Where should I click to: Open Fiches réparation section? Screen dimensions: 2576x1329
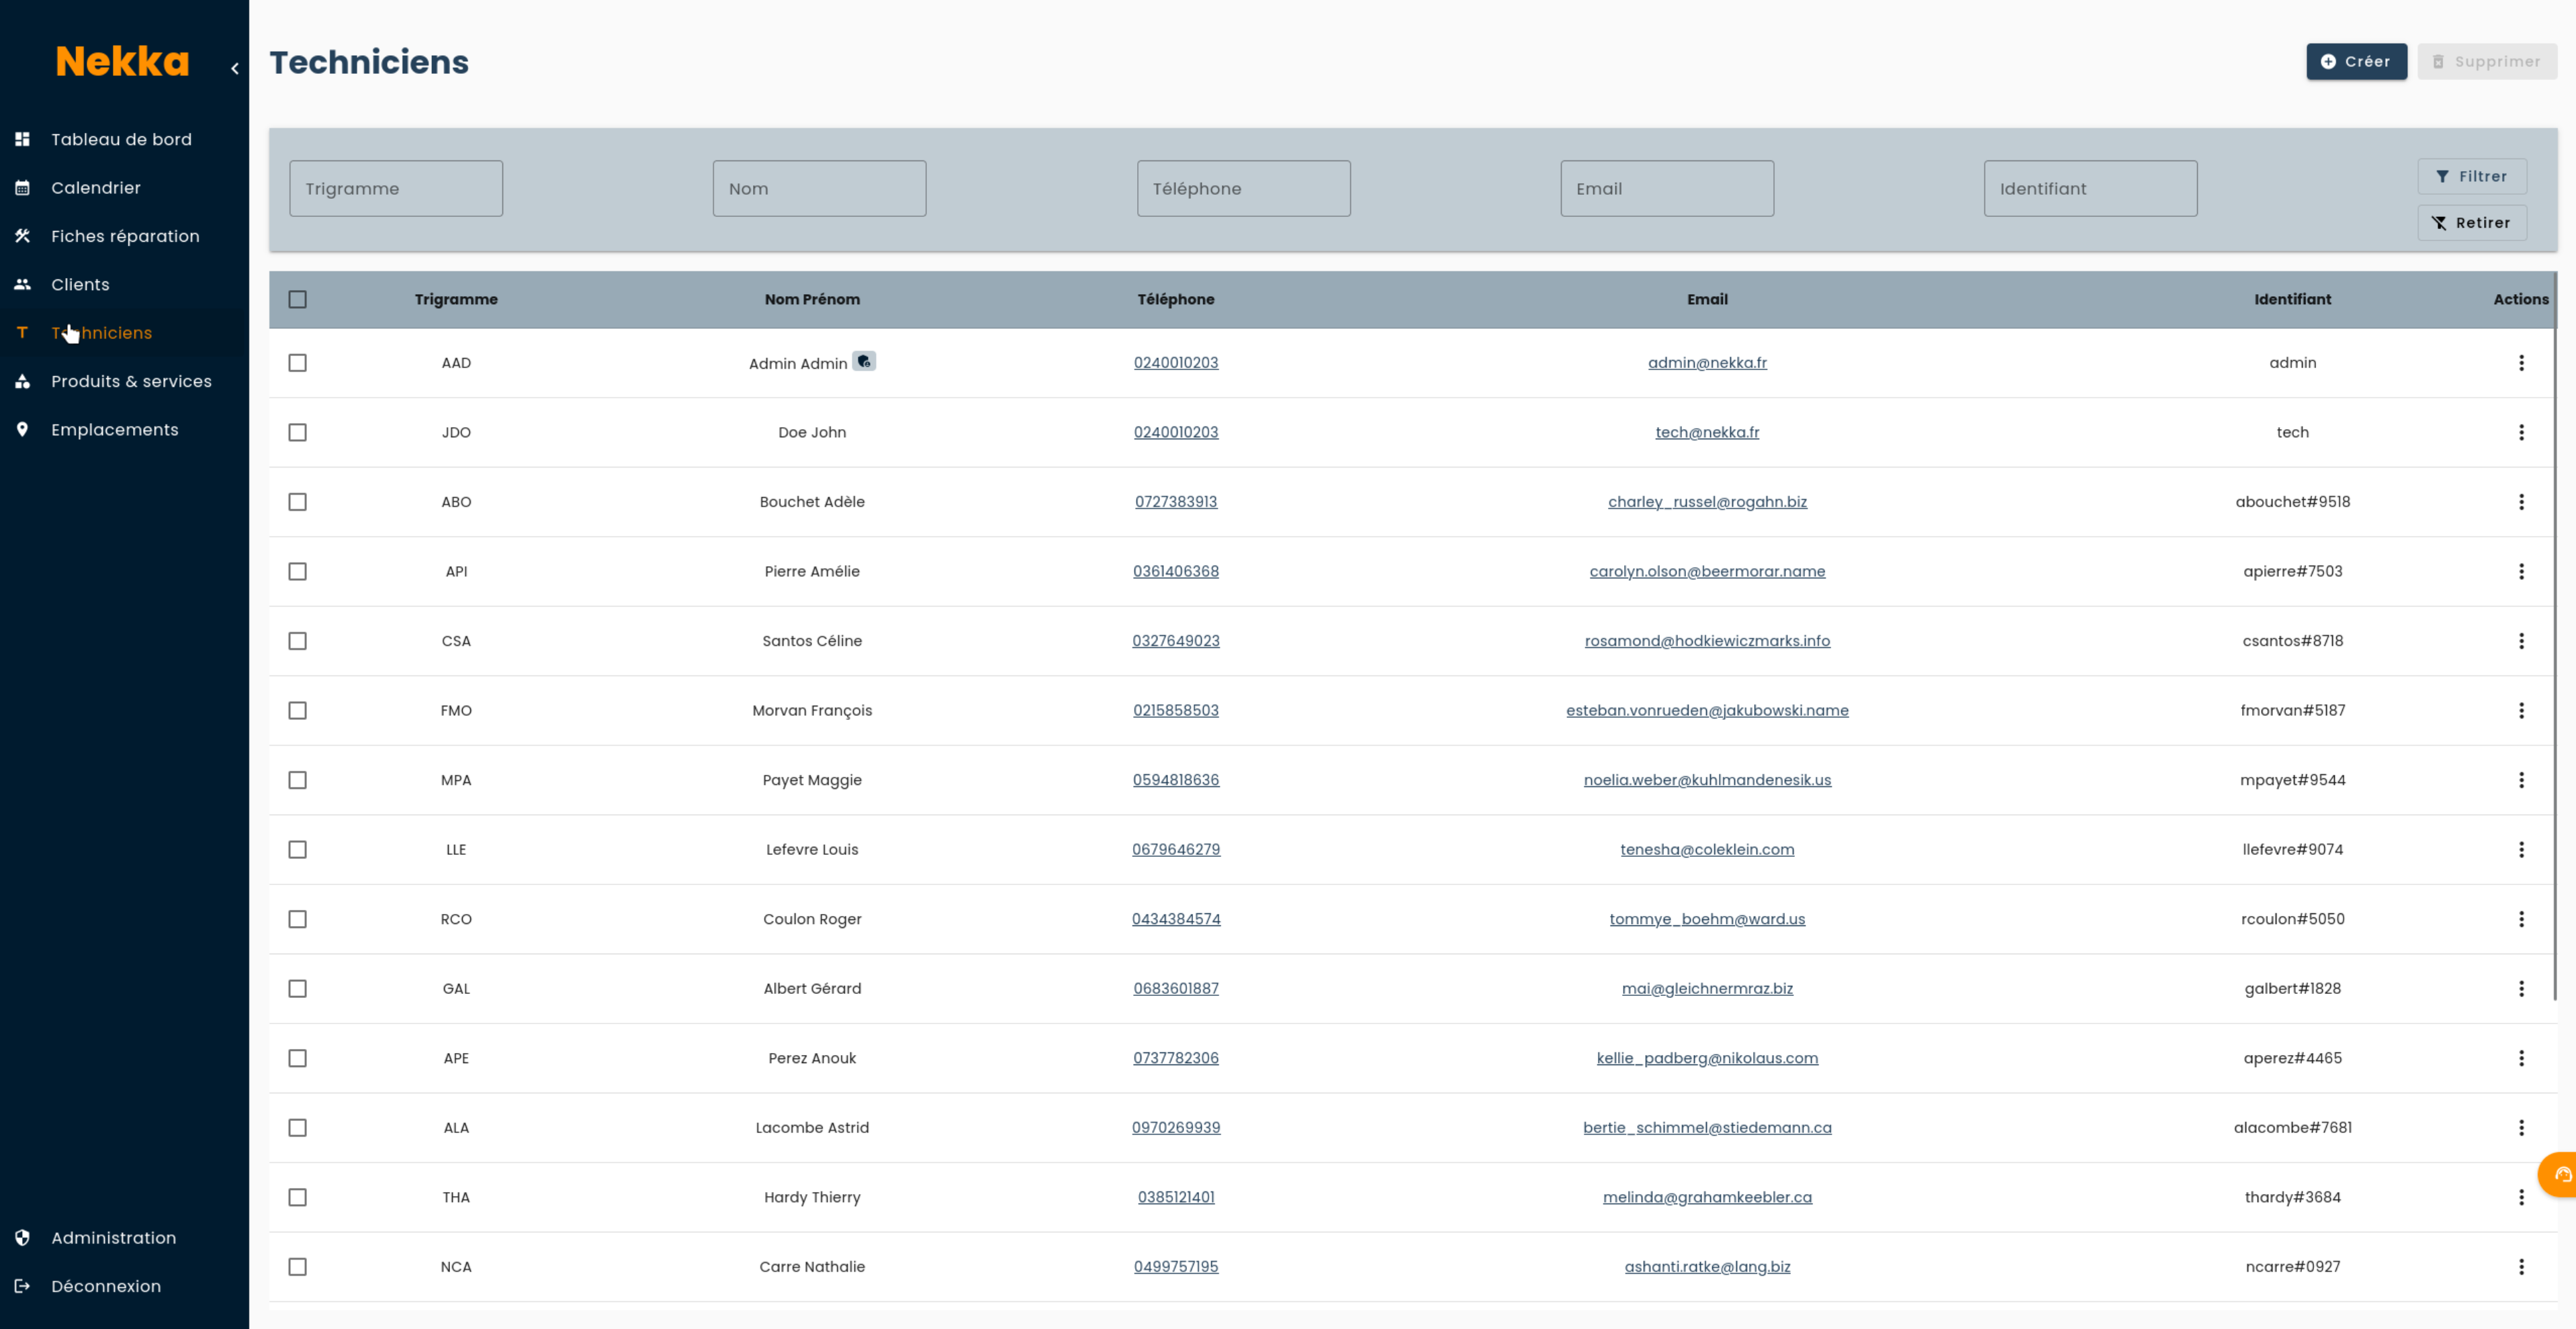pos(125,236)
